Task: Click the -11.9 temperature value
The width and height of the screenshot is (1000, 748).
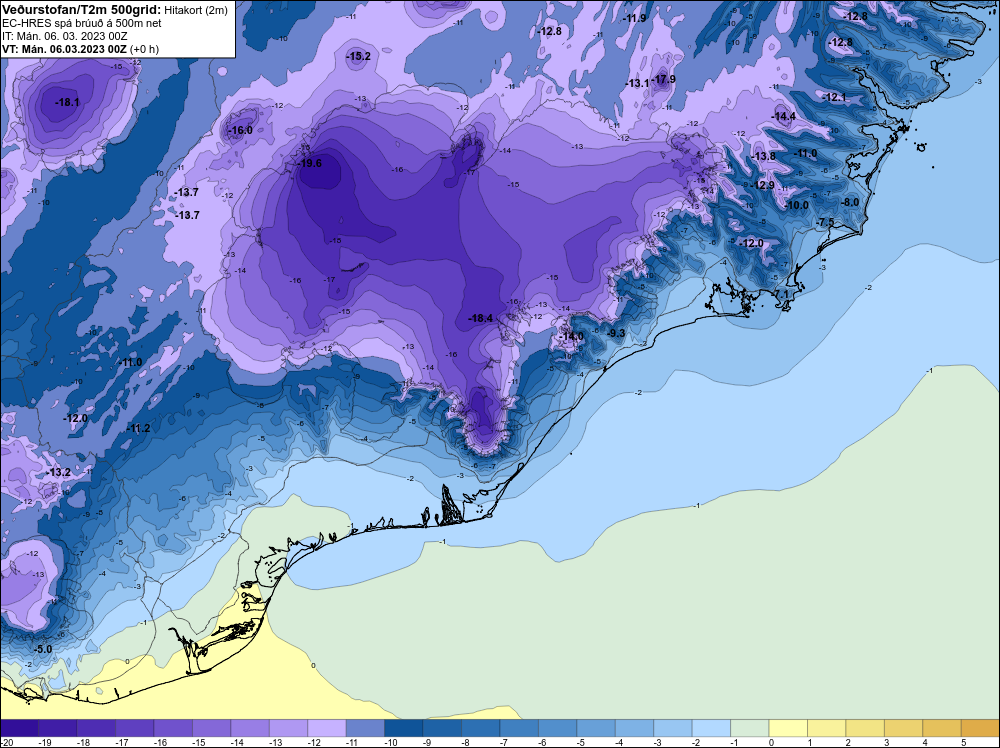Action: [635, 18]
